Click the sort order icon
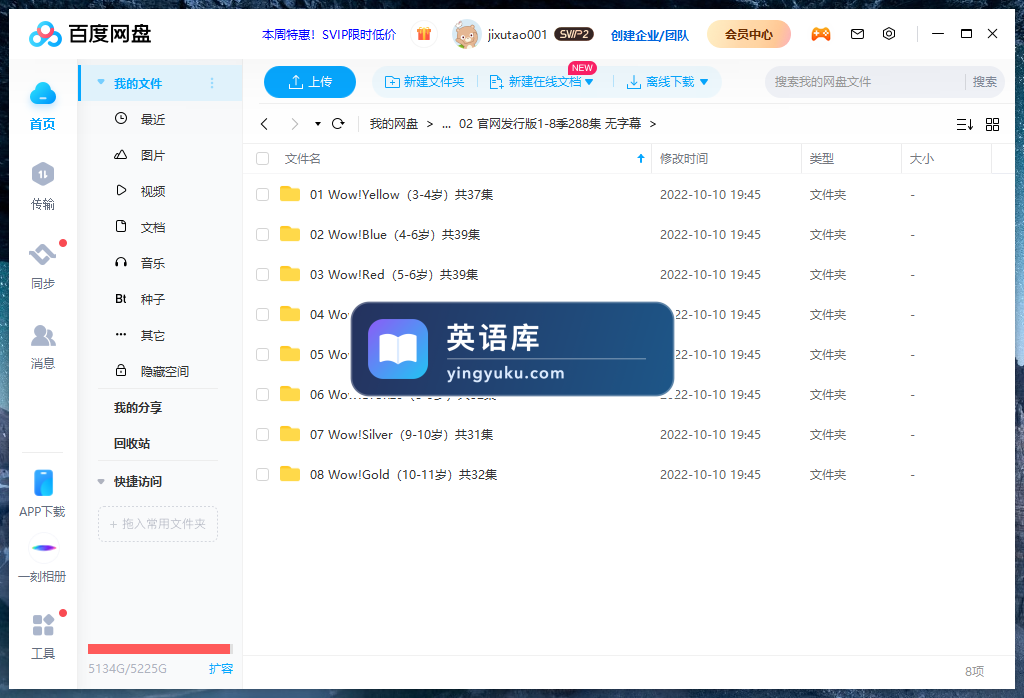This screenshot has height=698, width=1024. (965, 124)
